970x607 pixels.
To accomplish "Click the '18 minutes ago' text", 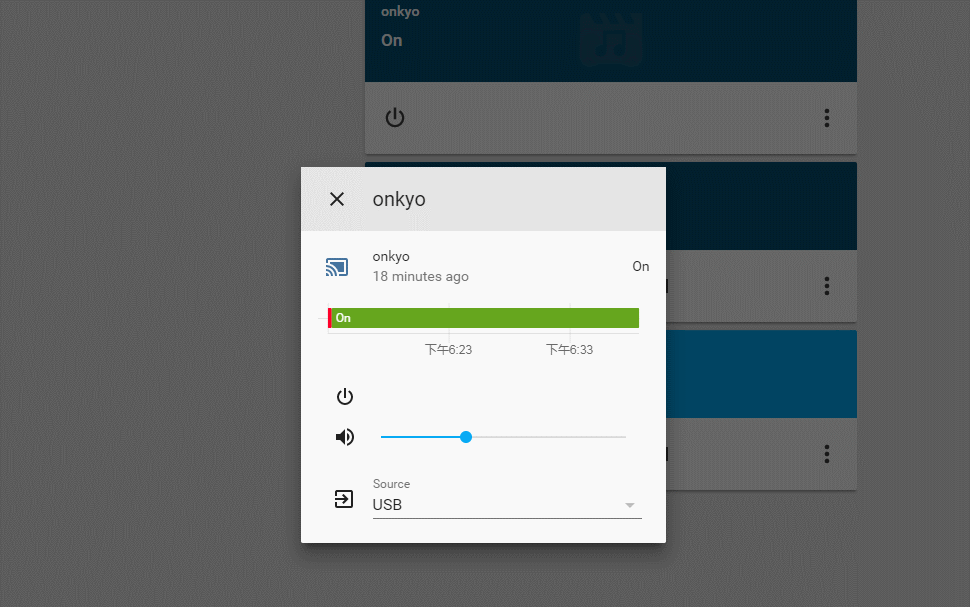I will [x=421, y=277].
